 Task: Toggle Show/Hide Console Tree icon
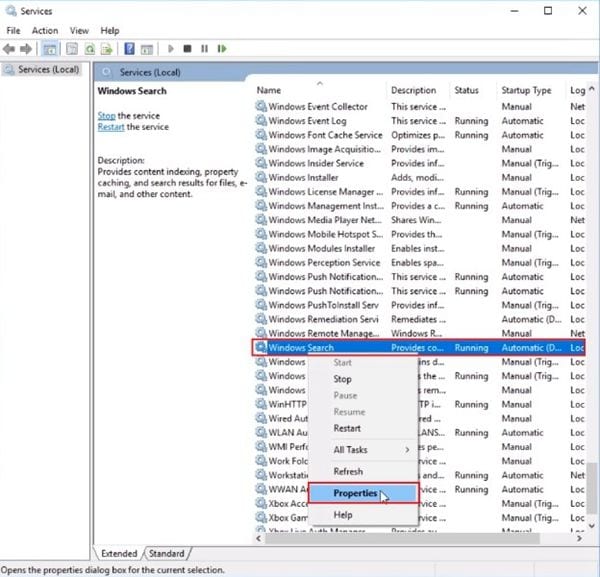(50, 49)
